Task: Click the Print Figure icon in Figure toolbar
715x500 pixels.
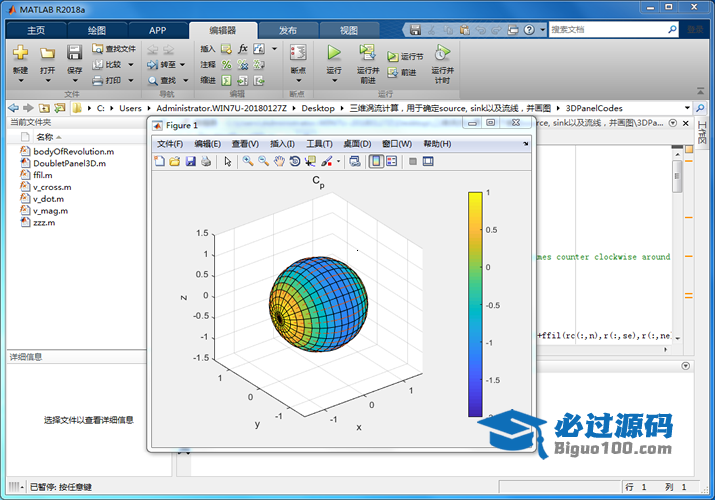Action: [206, 161]
